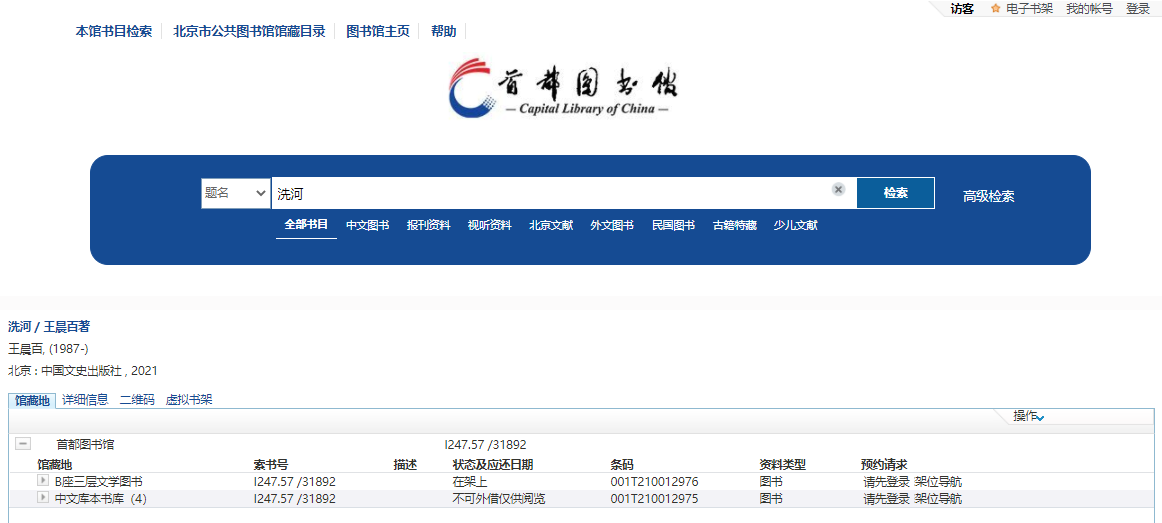The width and height of the screenshot is (1162, 523).
Task: Click 架位导航 for B座三层文学图书 copy
Action: (938, 482)
